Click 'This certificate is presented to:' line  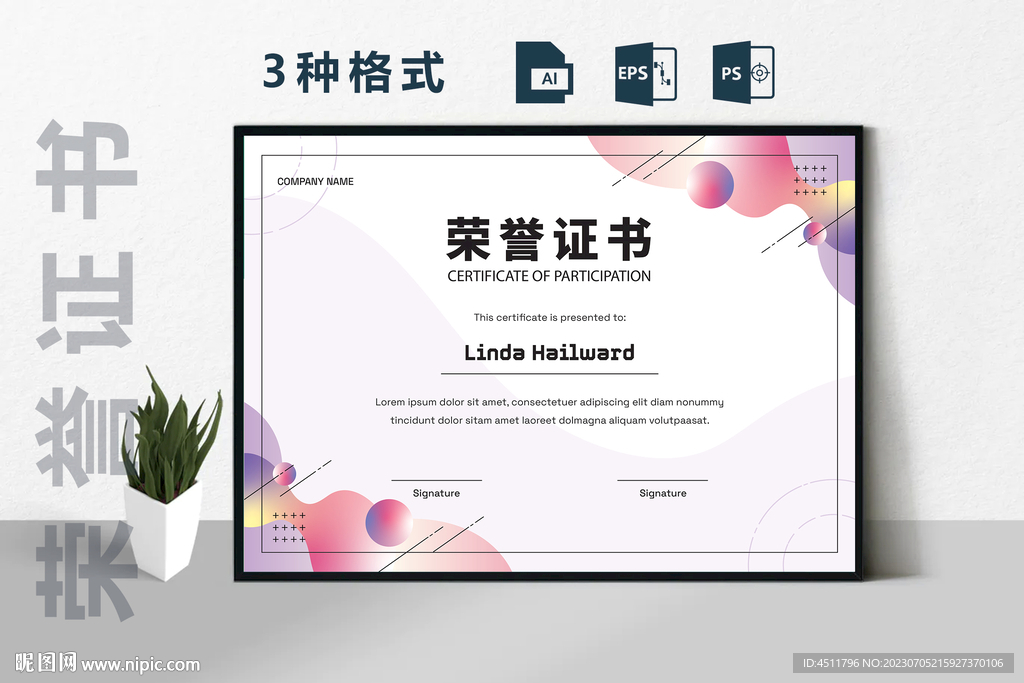550,317
